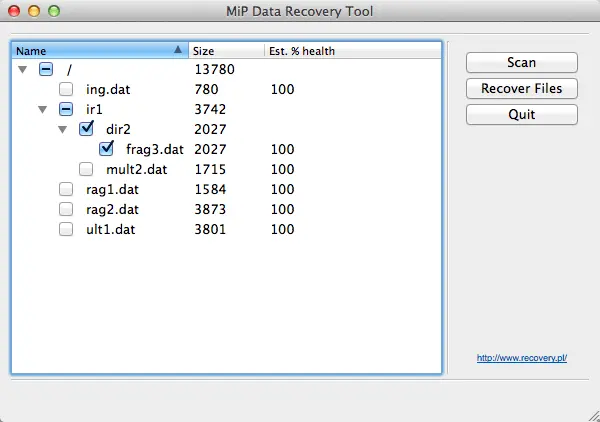Uncheck the dir2 folder checkbox
Viewport: 600px width, 422px height.
click(x=86, y=129)
